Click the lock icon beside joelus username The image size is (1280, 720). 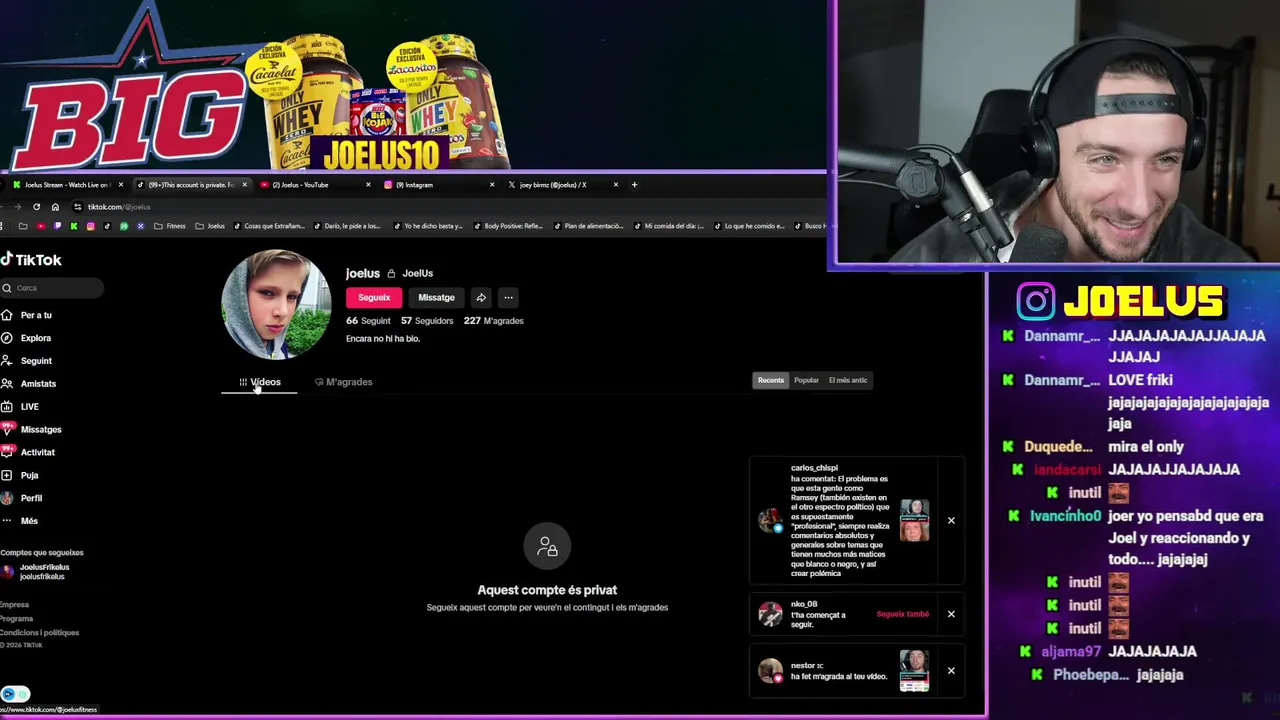(x=391, y=274)
